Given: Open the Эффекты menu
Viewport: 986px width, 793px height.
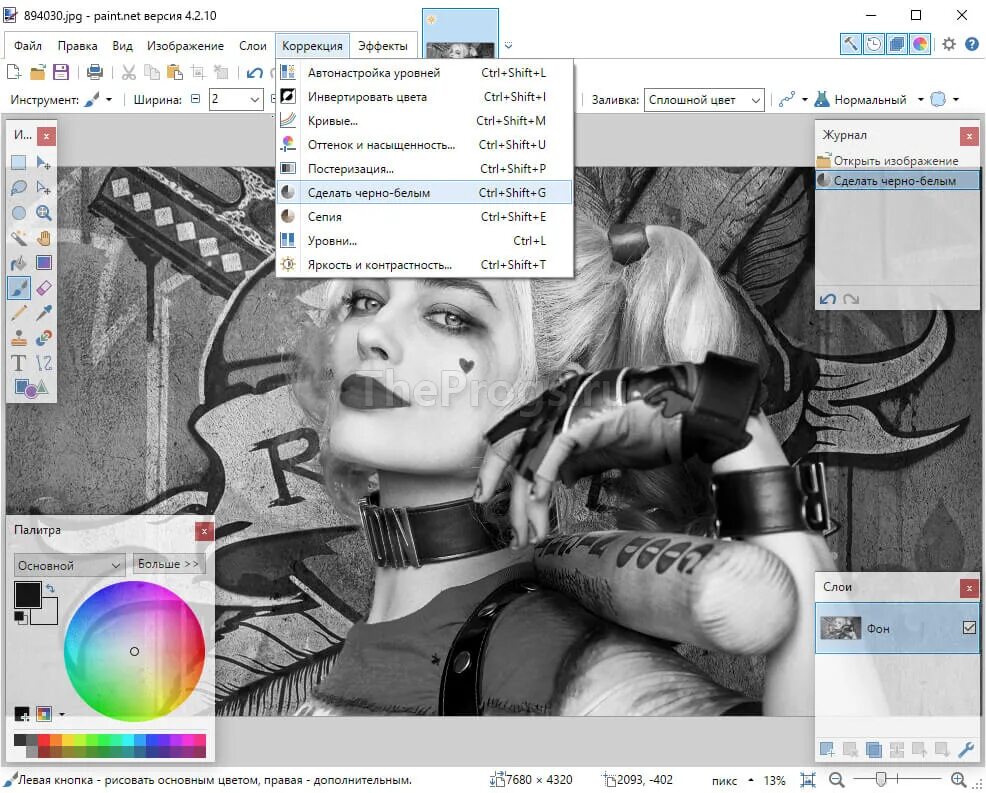Looking at the screenshot, I should 382,46.
